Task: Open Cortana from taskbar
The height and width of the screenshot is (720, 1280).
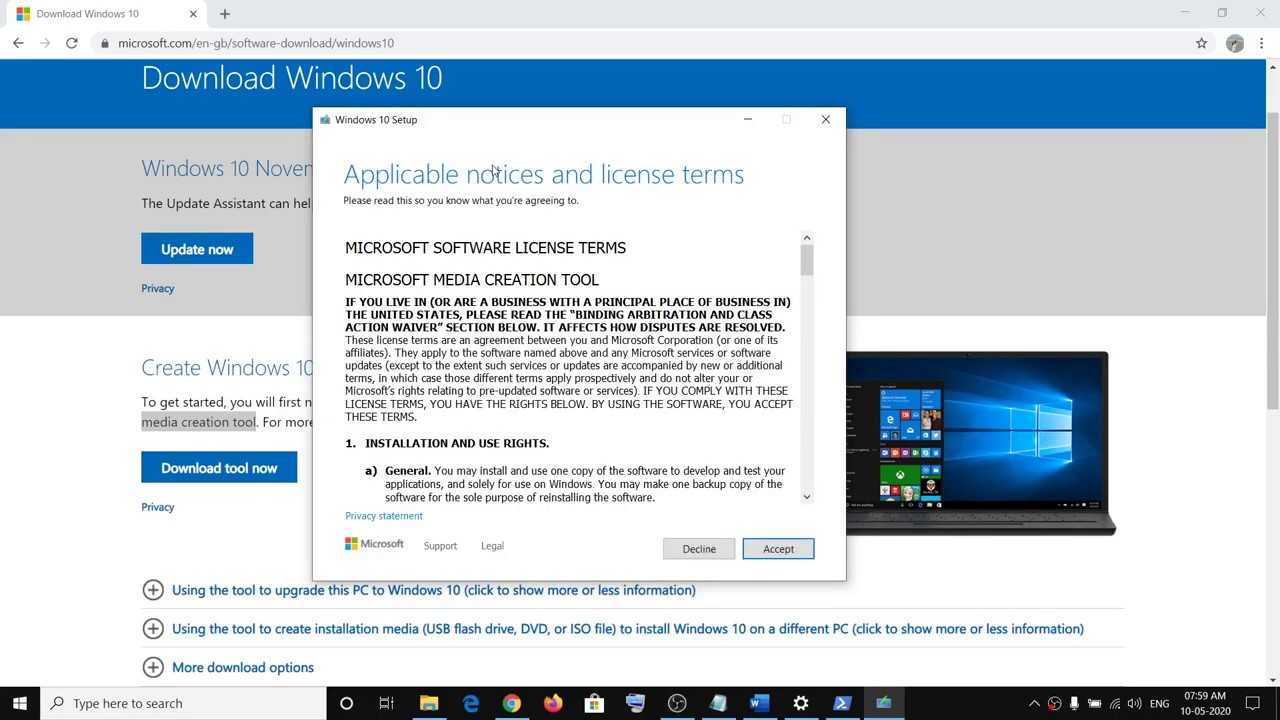Action: coord(346,703)
